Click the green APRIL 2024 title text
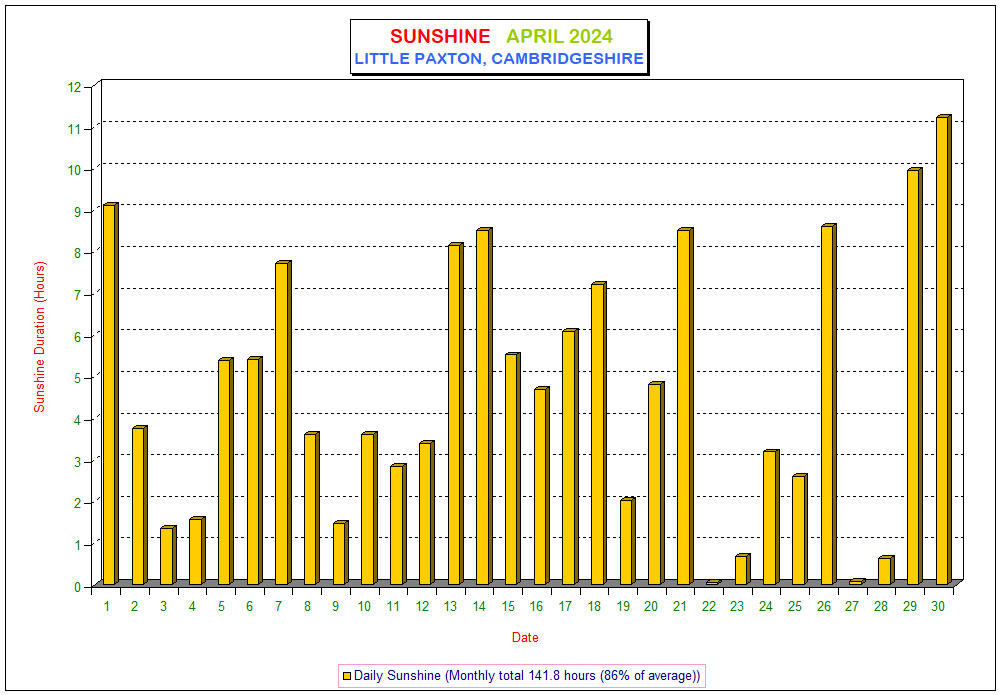Image resolution: width=1001 pixels, height=695 pixels. click(559, 36)
